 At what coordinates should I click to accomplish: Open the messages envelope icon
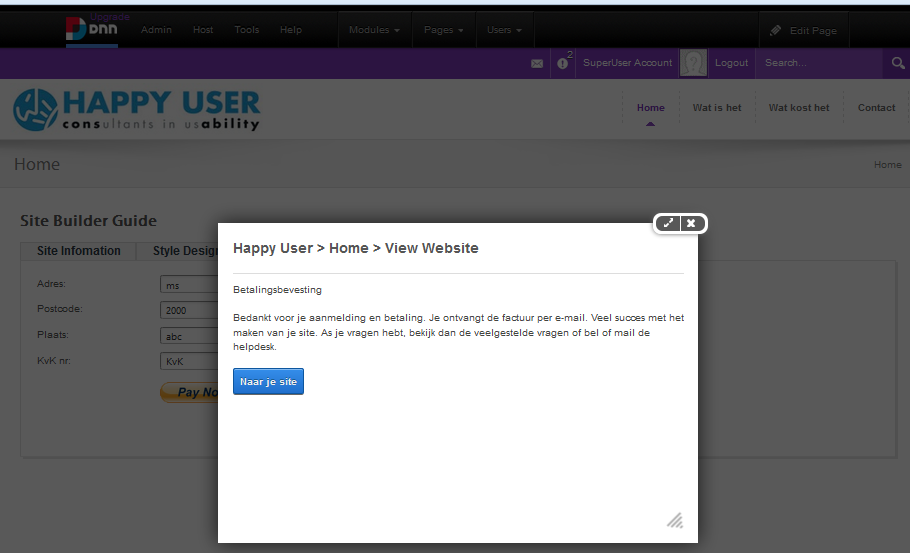pyautogui.click(x=537, y=63)
